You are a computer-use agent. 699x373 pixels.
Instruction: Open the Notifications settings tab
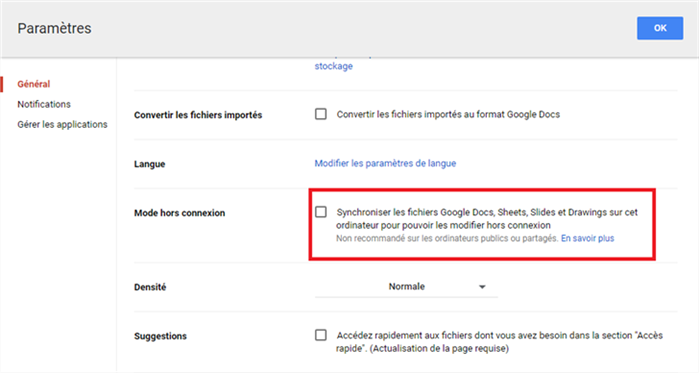click(44, 104)
